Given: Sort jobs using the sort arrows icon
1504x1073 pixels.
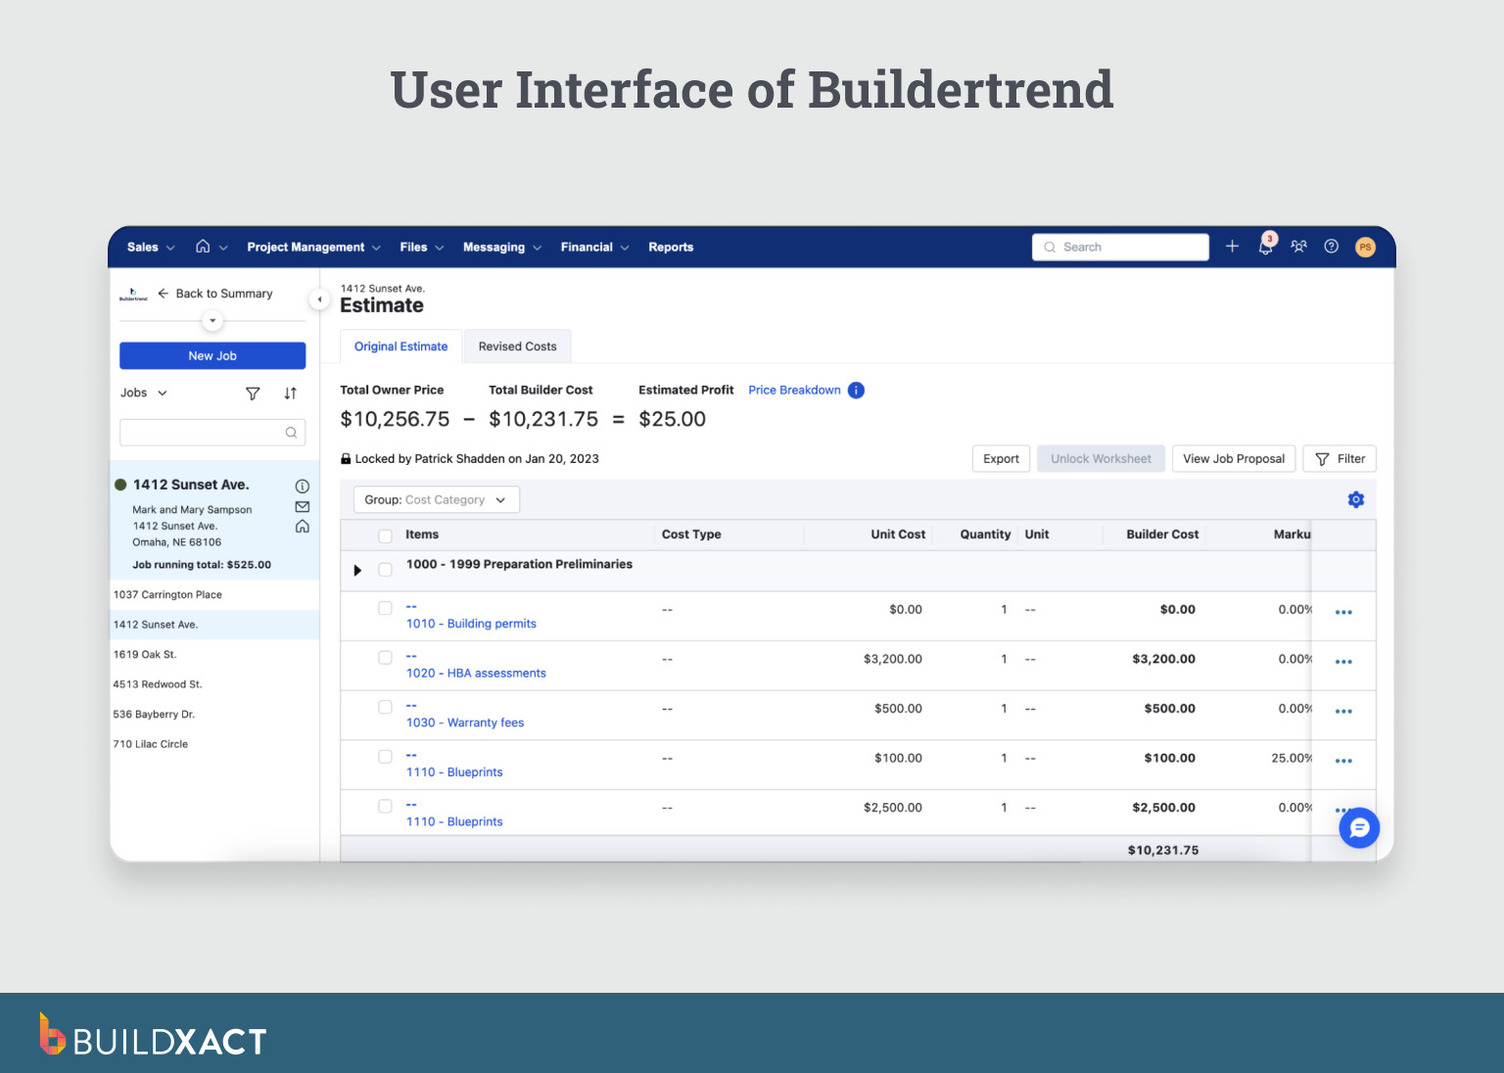Looking at the screenshot, I should coord(289,393).
